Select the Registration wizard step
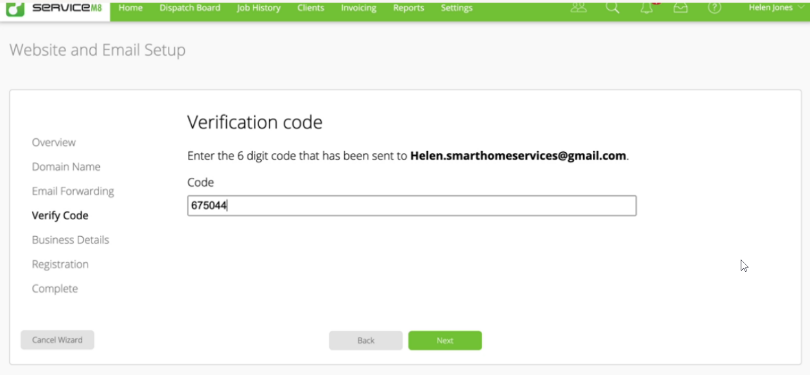Screen dimensions: 810x375 60,264
